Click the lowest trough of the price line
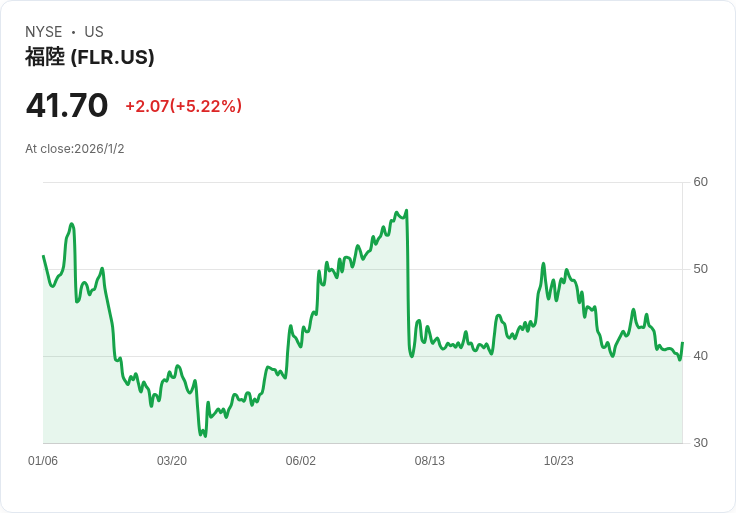Image resolution: width=736 pixels, height=513 pixels. tap(205, 436)
